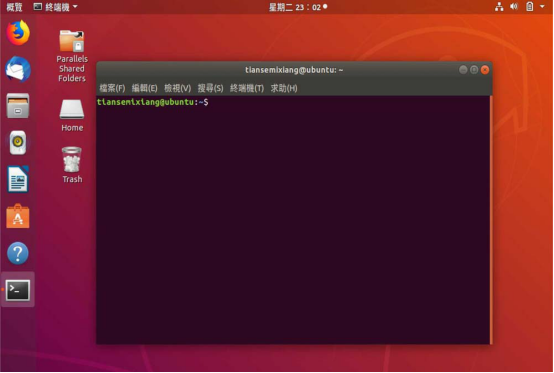Open Firefox from the dock
The image size is (554, 373).
(18, 33)
